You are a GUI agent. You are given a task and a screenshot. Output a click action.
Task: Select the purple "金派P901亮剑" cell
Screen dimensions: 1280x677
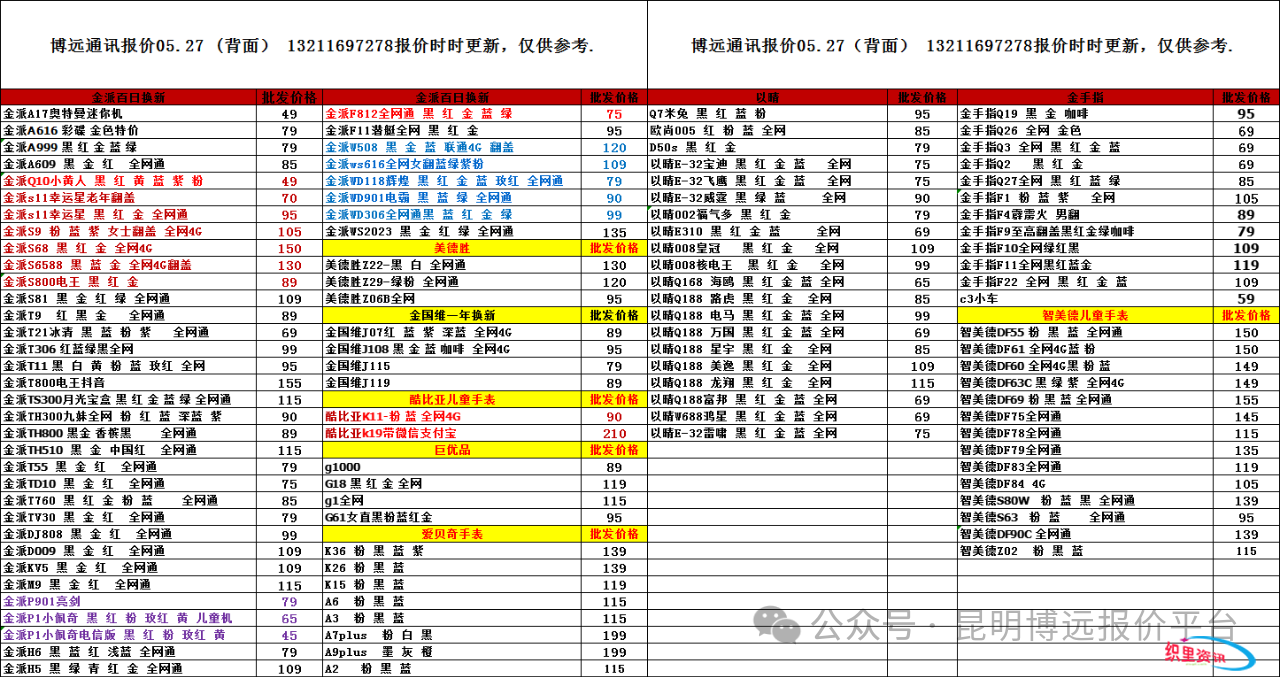tap(129, 601)
